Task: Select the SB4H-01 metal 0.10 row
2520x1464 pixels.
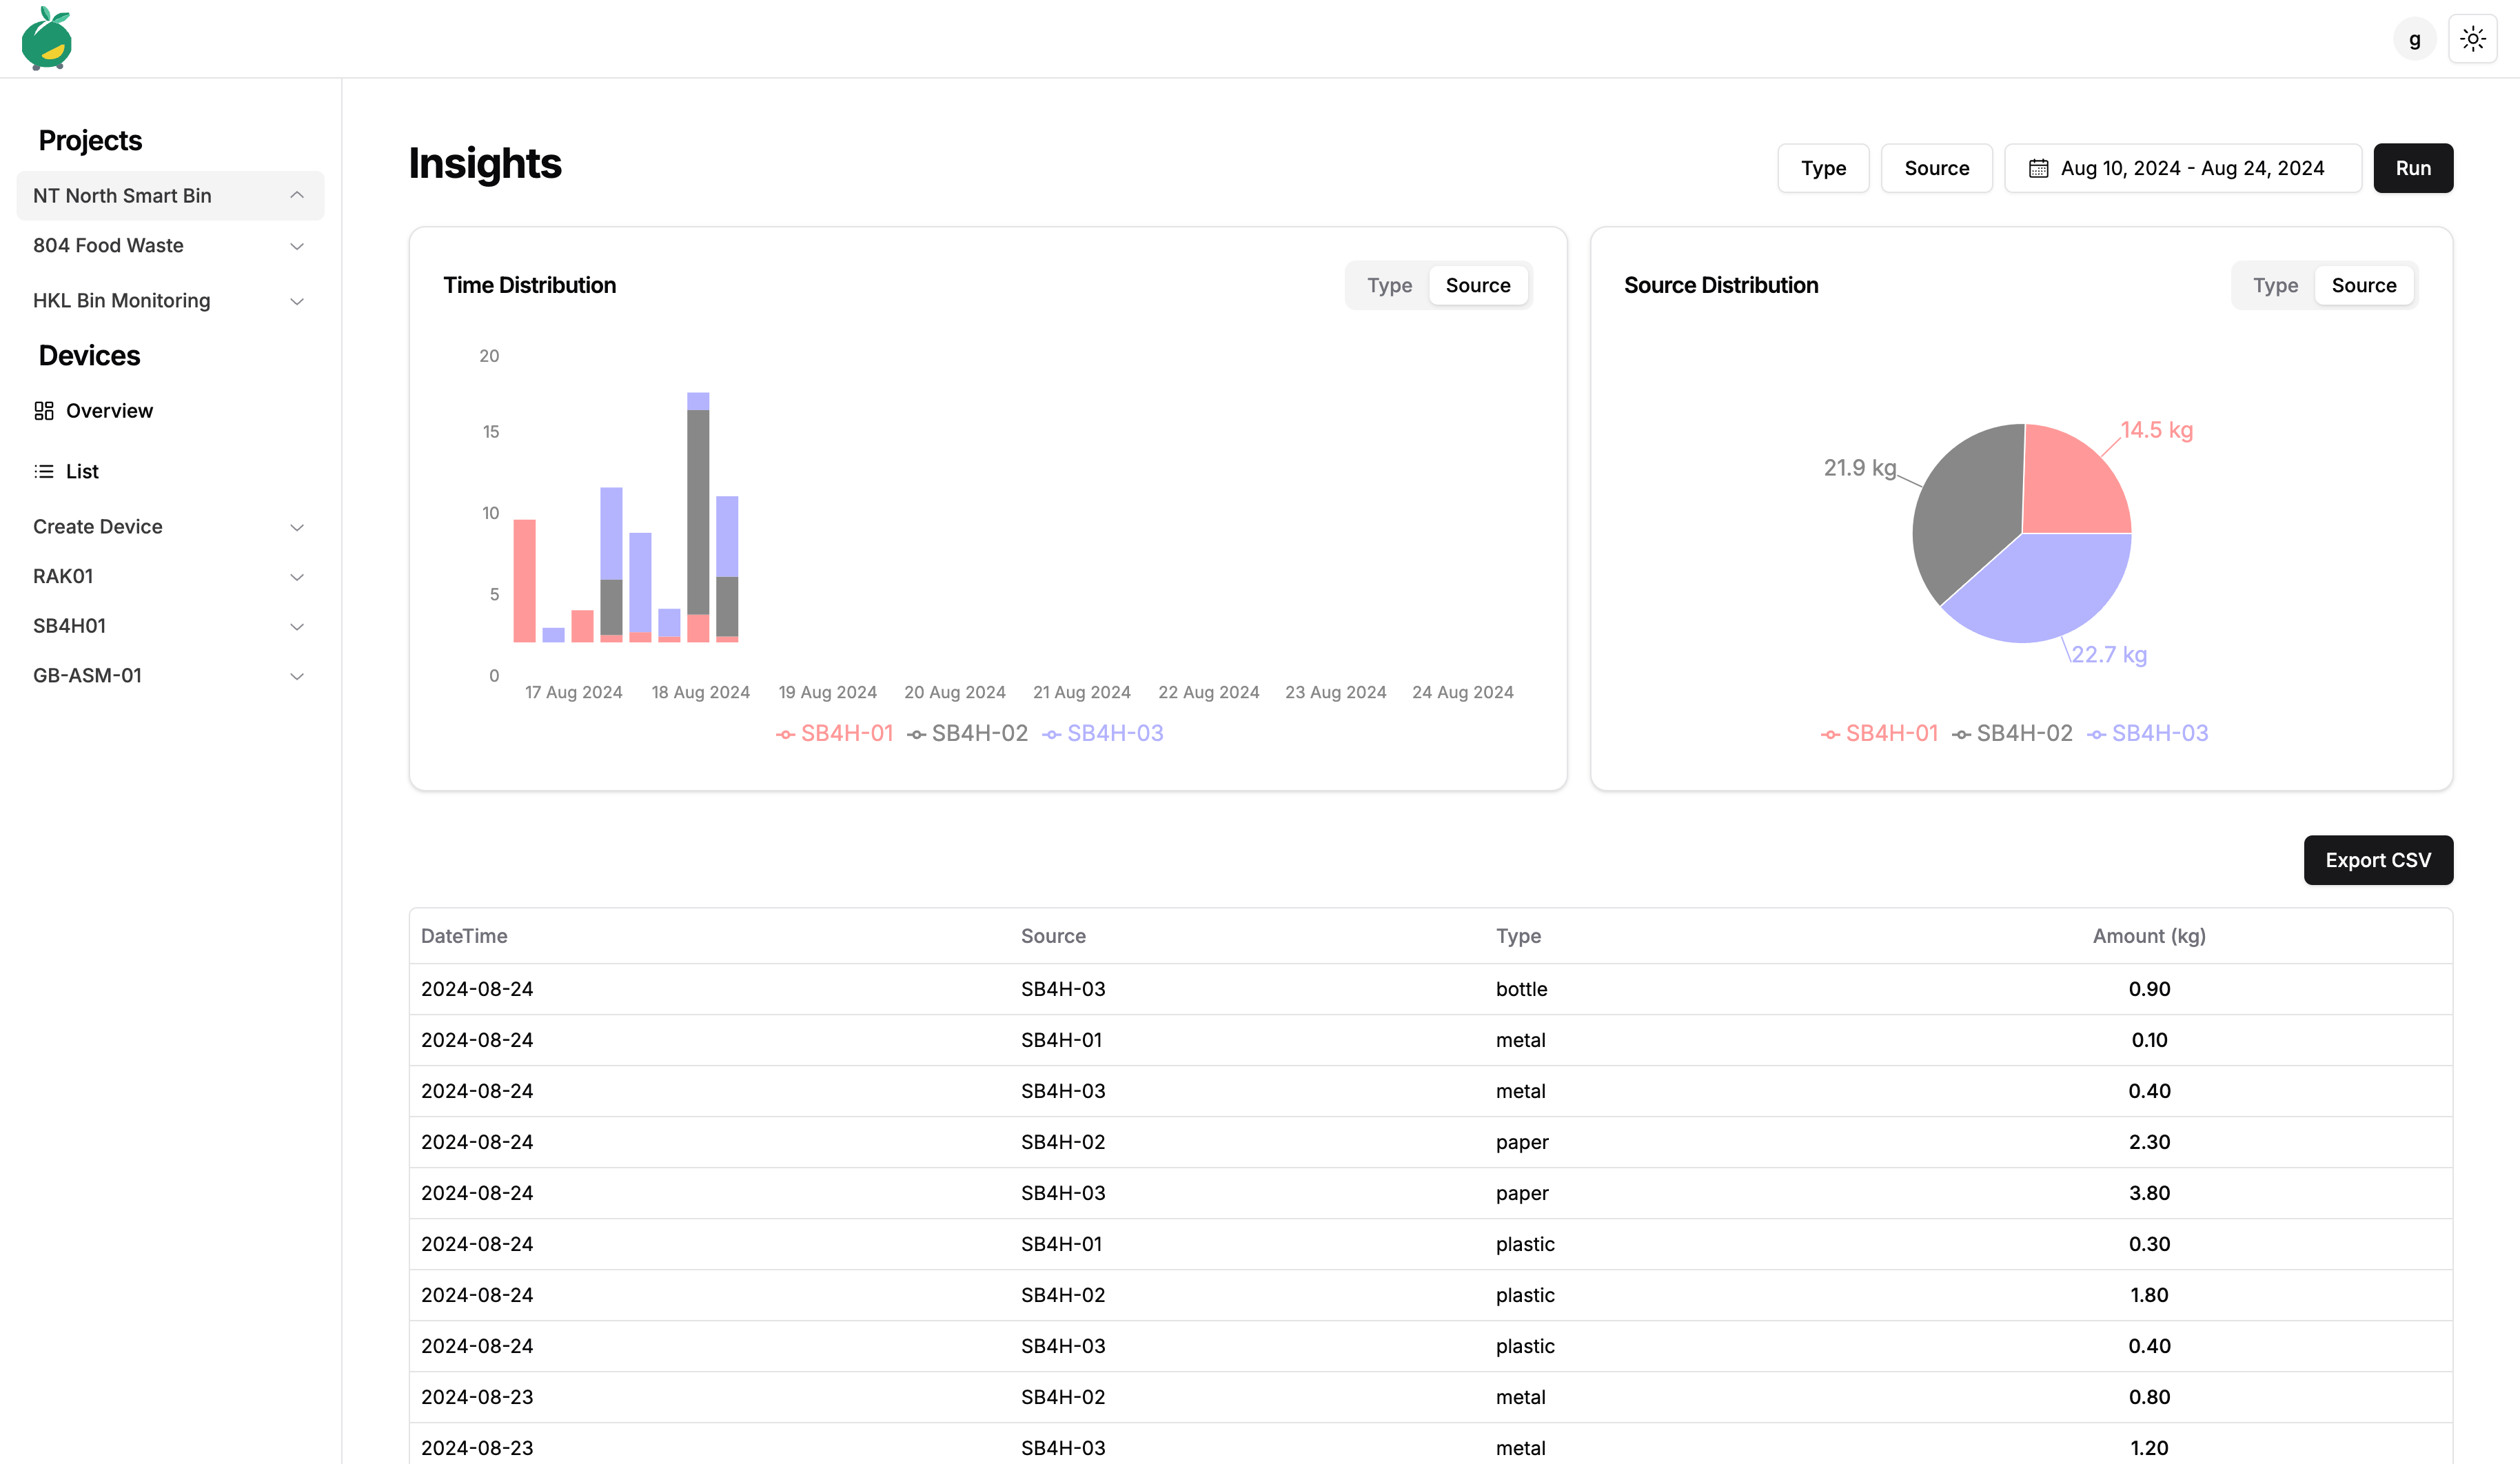Action: 1430,1040
